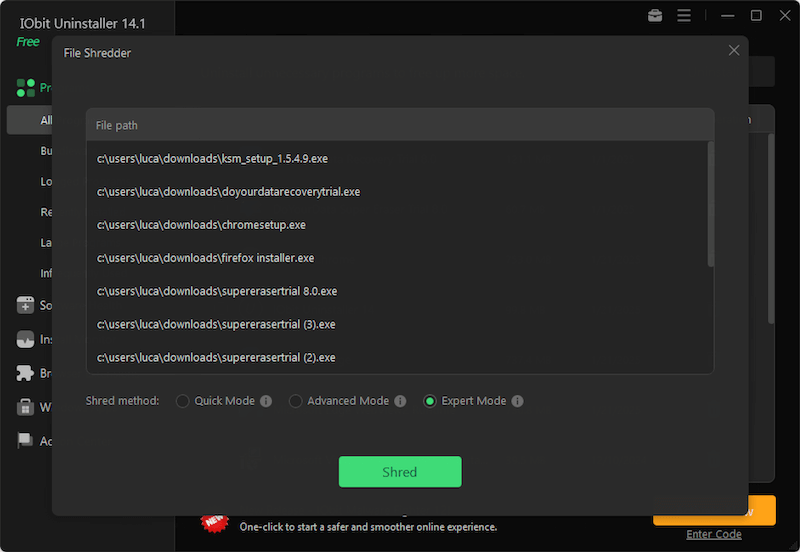Select All Programs sidebar item

click(x=30, y=120)
